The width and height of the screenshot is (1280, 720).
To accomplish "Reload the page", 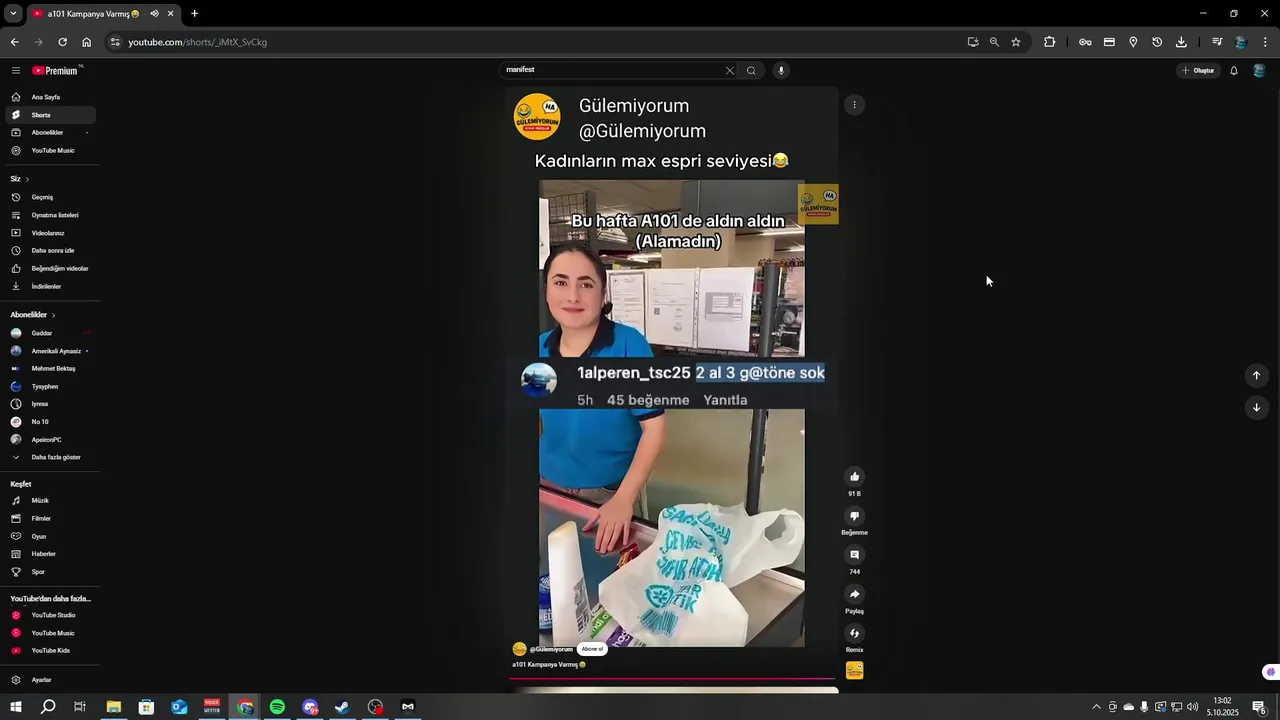I will (x=62, y=42).
